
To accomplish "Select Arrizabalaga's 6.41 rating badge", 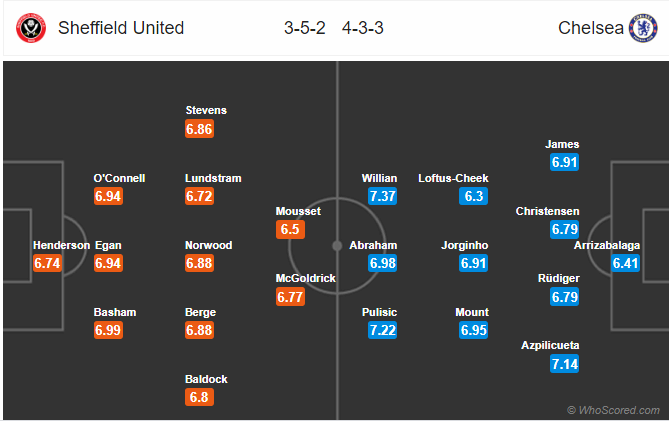I will point(625,263).
